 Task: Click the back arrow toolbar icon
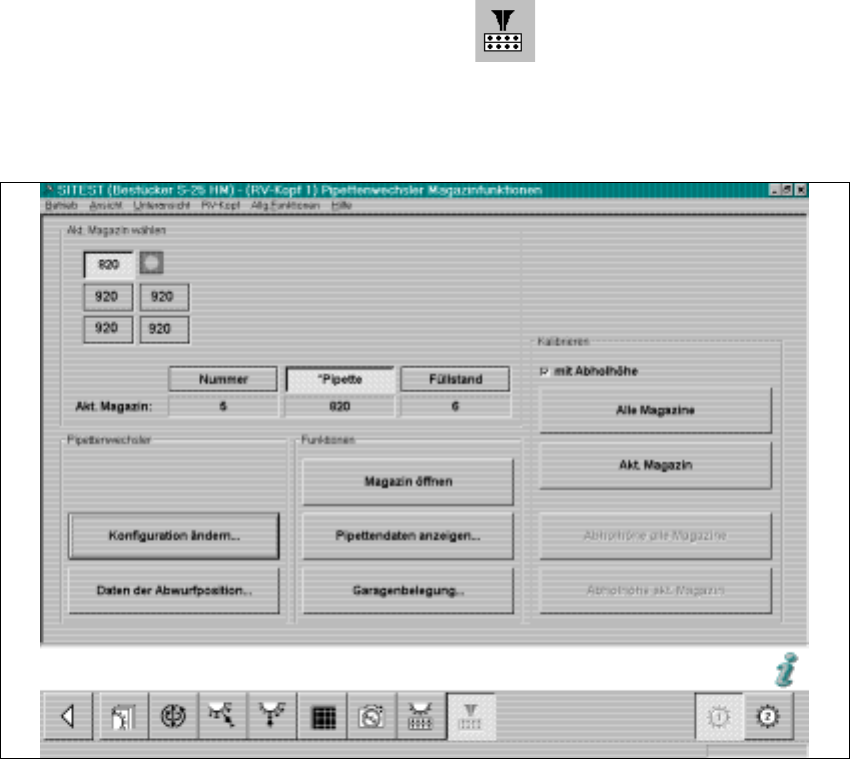pyautogui.click(x=68, y=716)
